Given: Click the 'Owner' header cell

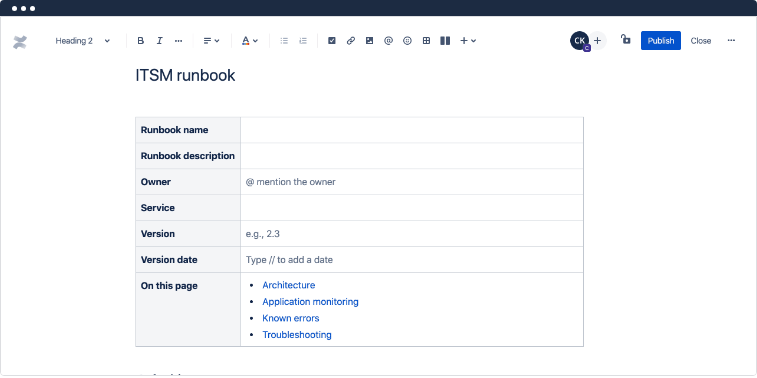Looking at the screenshot, I should tap(188, 182).
